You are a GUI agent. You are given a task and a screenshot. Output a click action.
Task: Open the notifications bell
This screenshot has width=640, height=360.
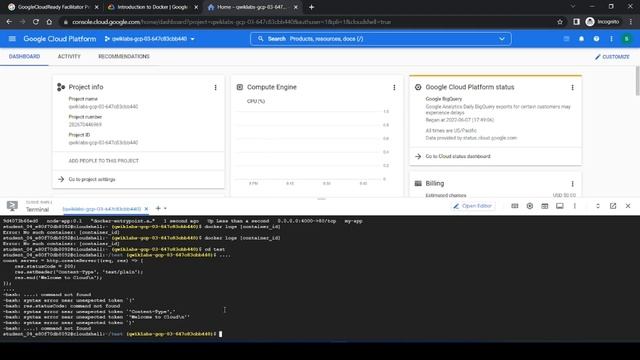581,39
